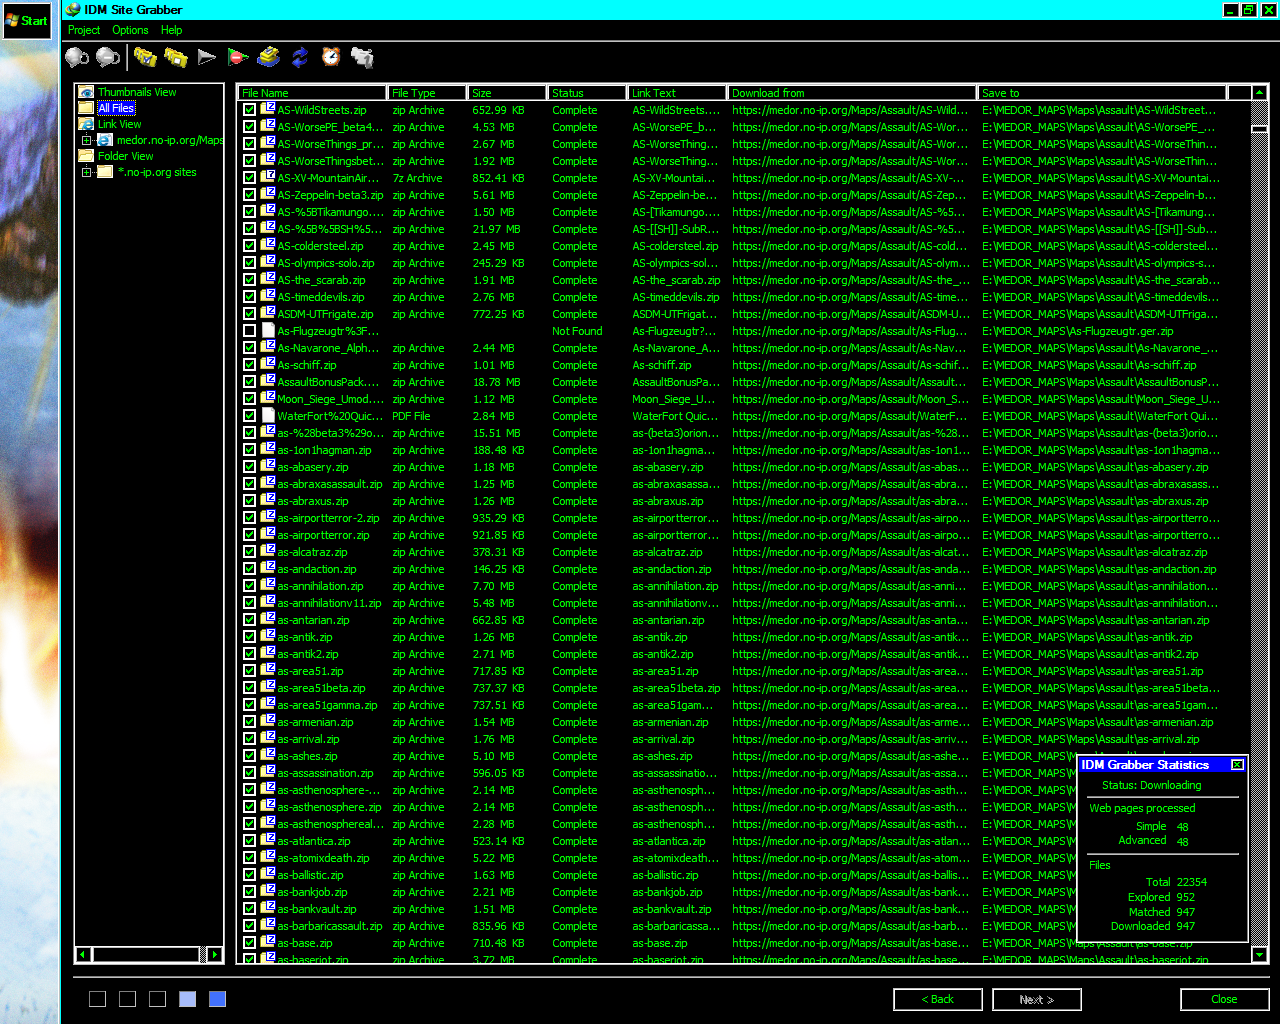Screen dimensions: 1280x1024
Task: Expand the medor.no-ip.org tree node
Action: tap(87, 140)
